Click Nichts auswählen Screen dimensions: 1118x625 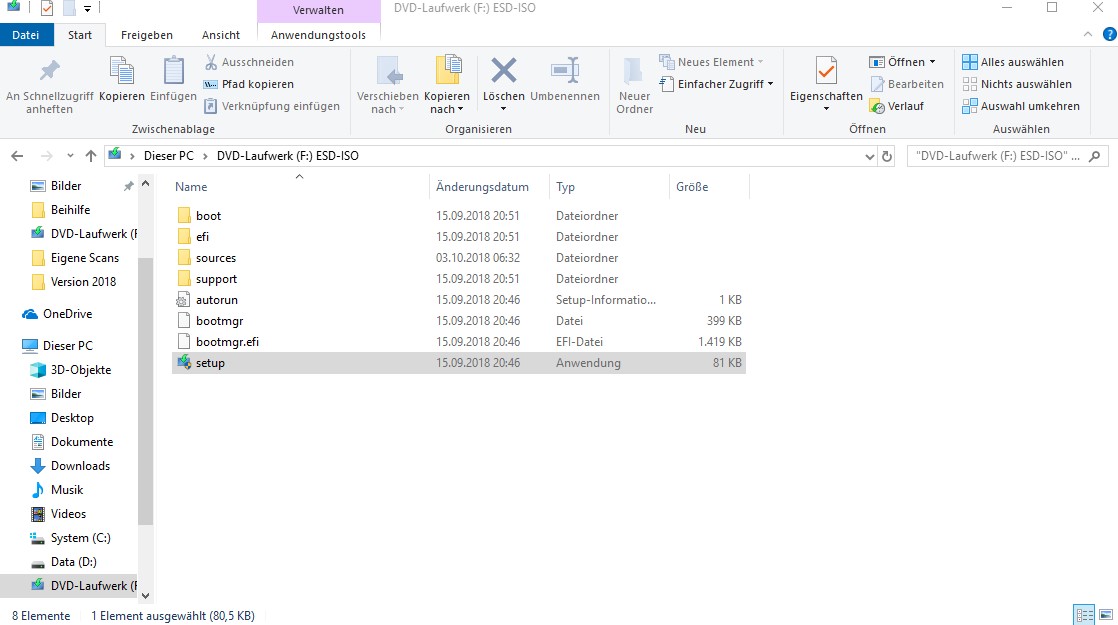coord(1017,84)
